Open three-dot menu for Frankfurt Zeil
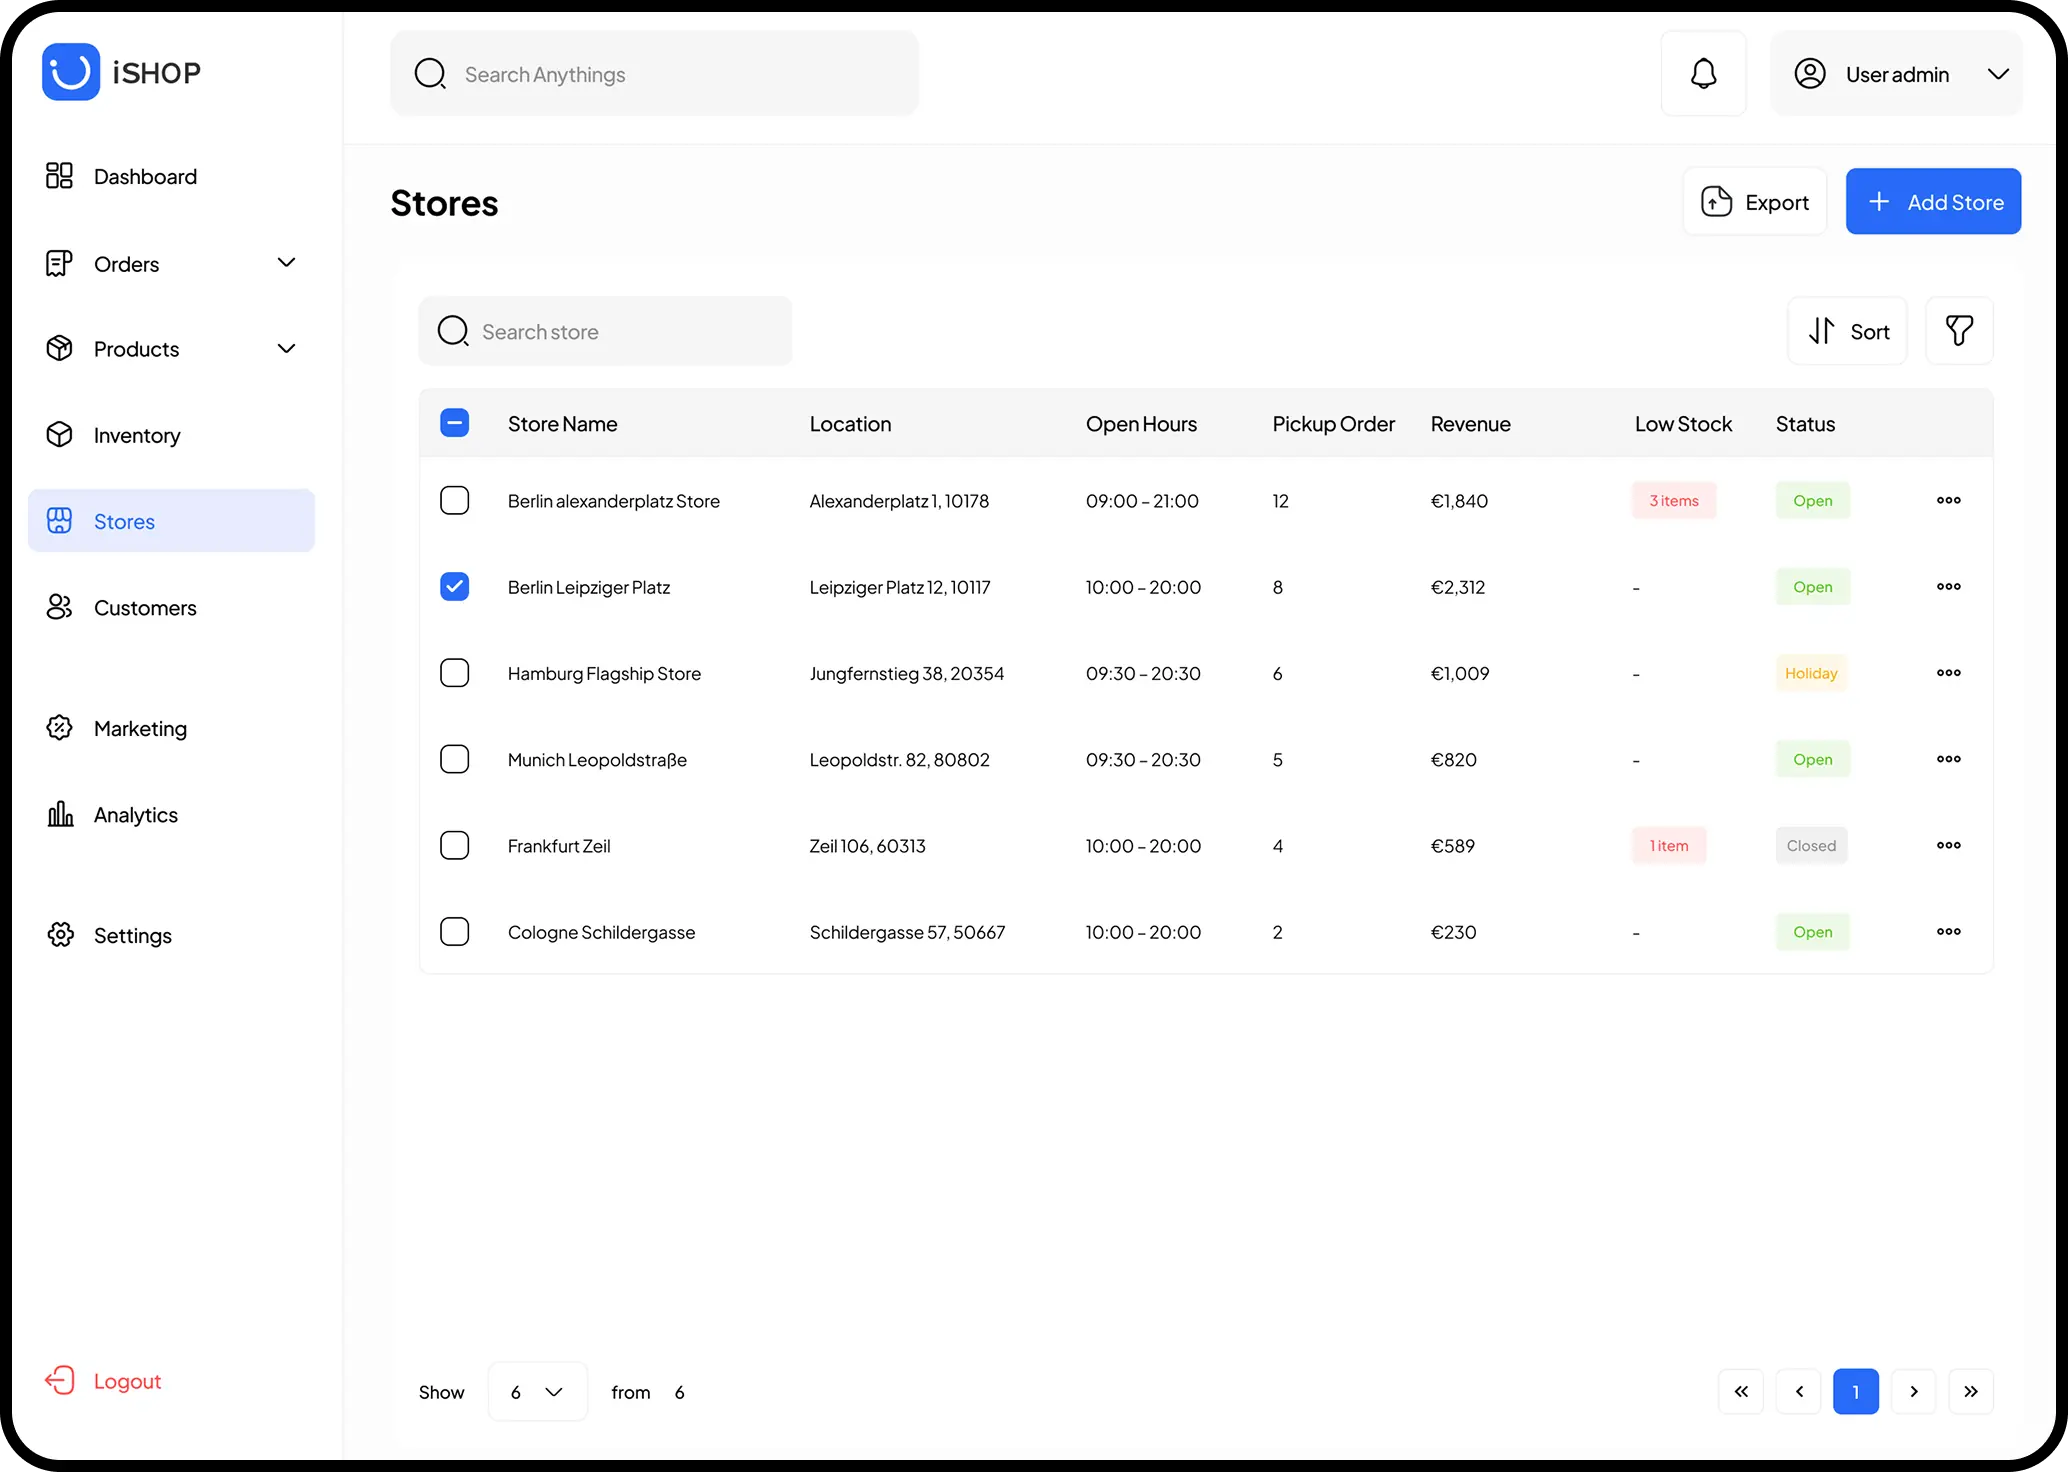This screenshot has width=2068, height=1472. (1948, 845)
